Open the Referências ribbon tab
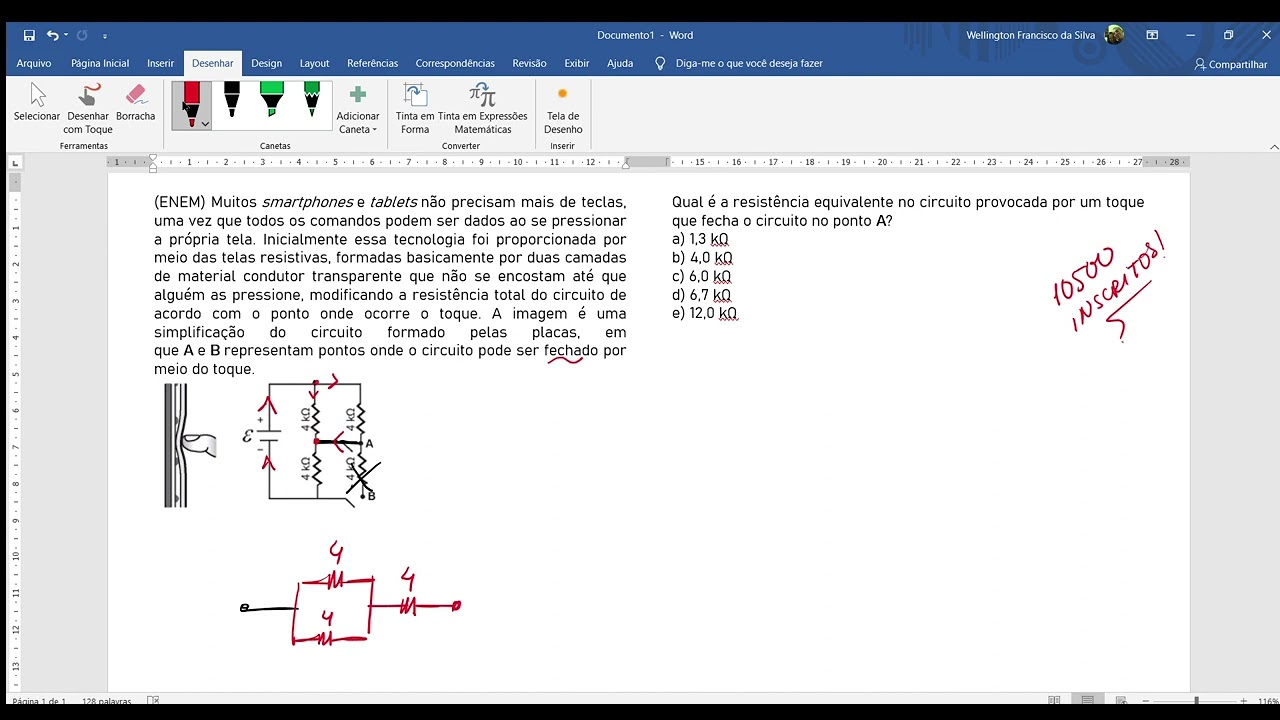1280x720 pixels. pyautogui.click(x=372, y=63)
